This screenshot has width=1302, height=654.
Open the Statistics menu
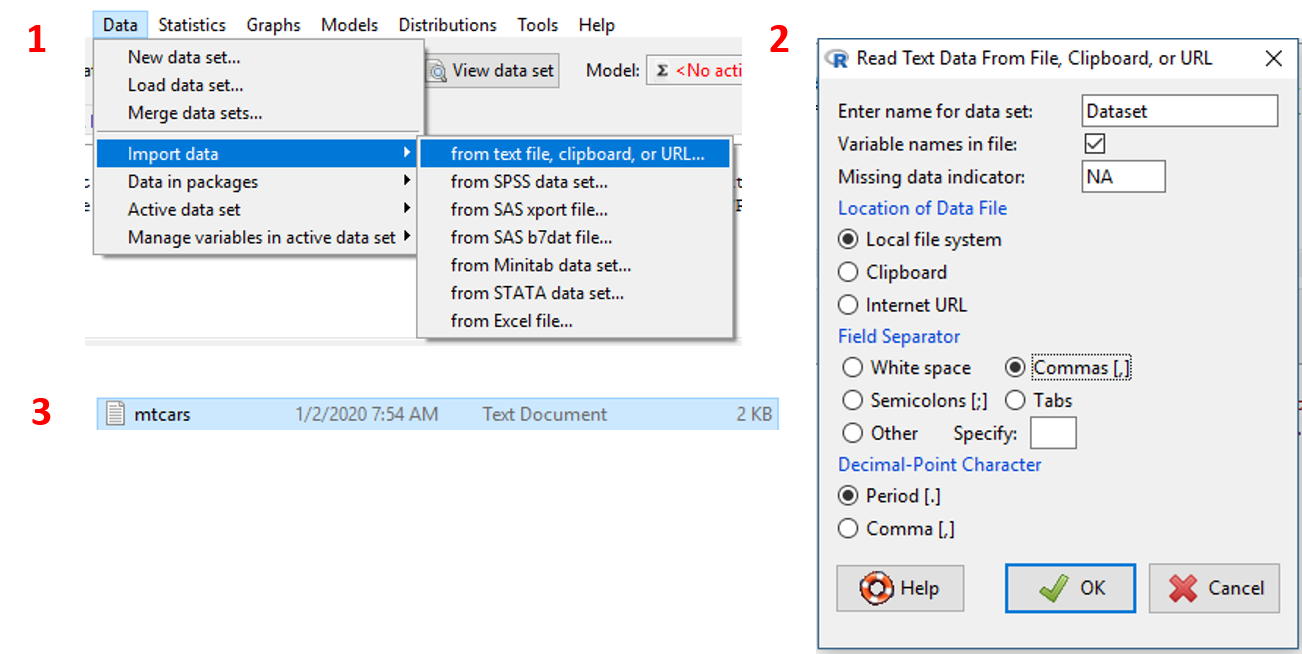[x=192, y=25]
